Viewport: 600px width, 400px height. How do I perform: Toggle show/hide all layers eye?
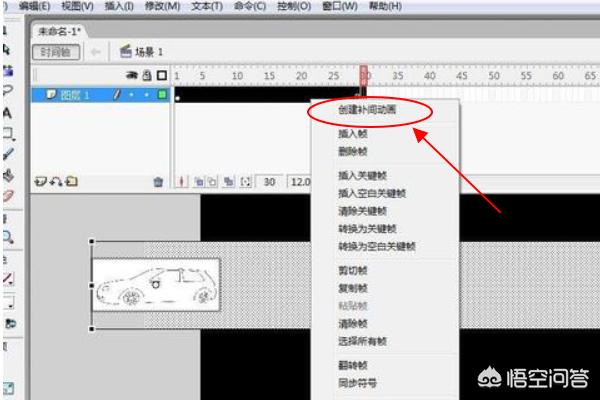(x=130, y=76)
